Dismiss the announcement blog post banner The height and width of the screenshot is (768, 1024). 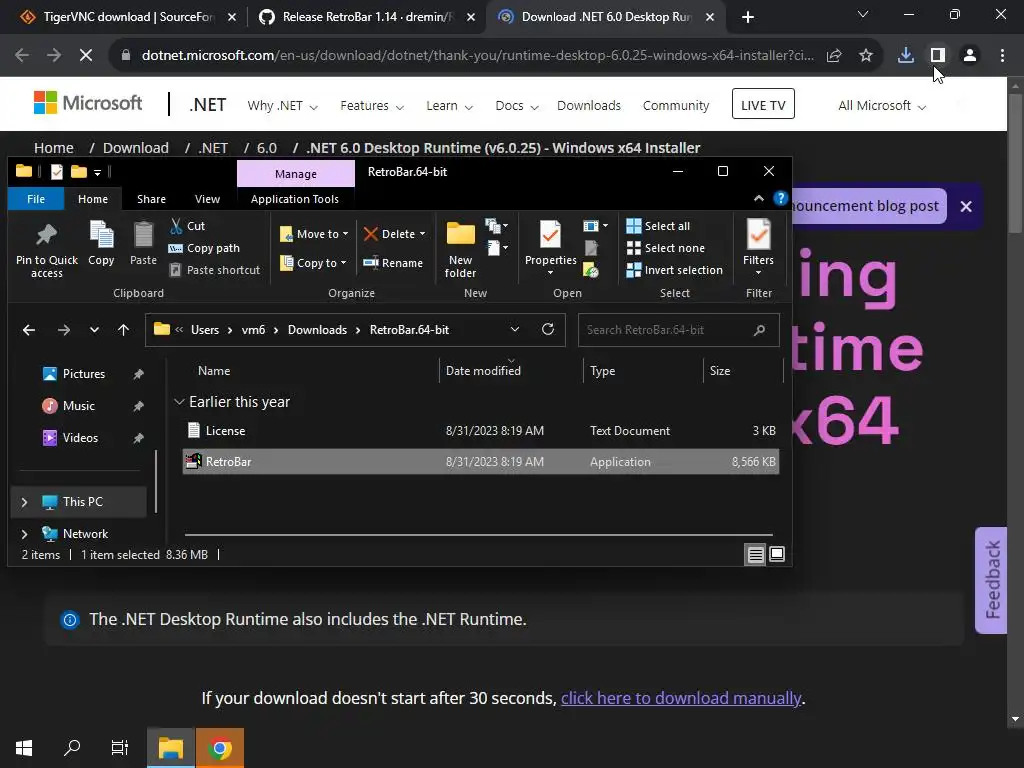click(966, 206)
